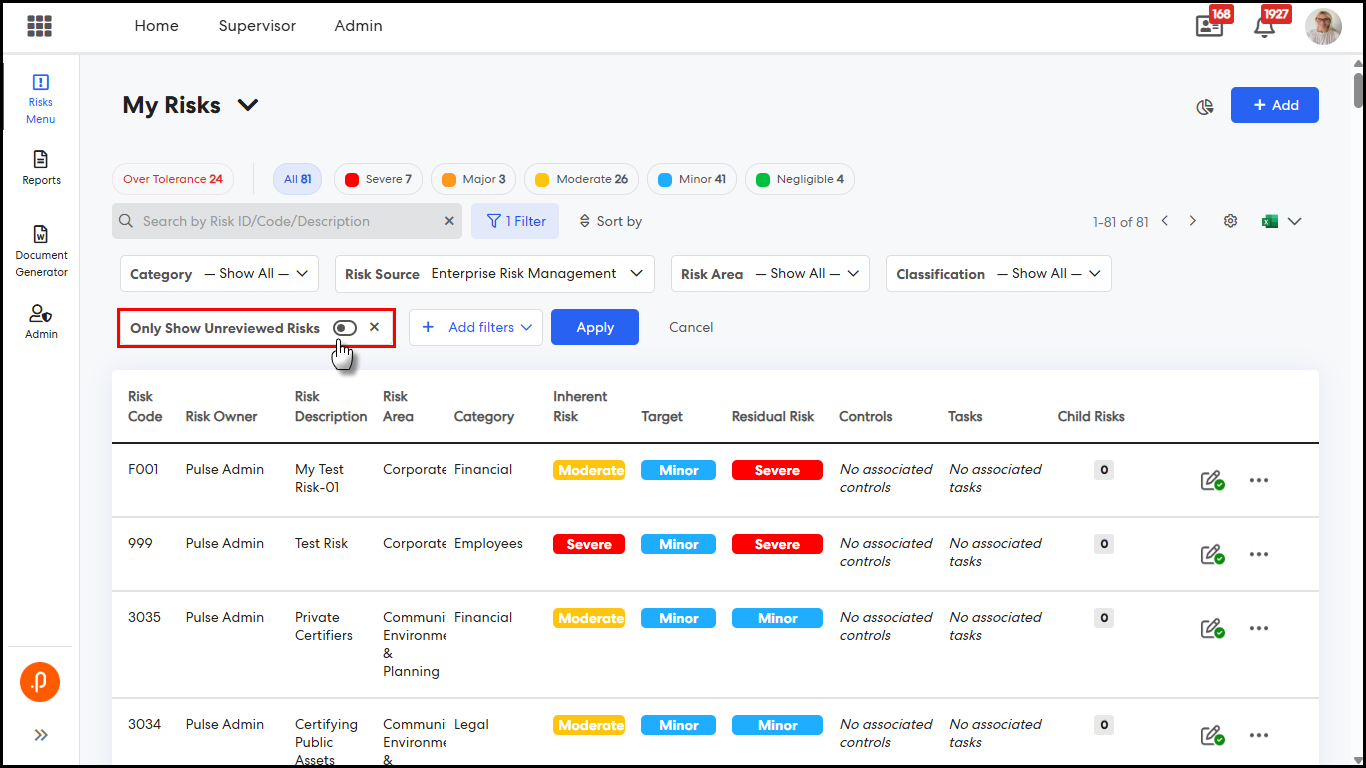Select the Over Tolerance 24 filter chip
The height and width of the screenshot is (768, 1366).
pos(173,179)
